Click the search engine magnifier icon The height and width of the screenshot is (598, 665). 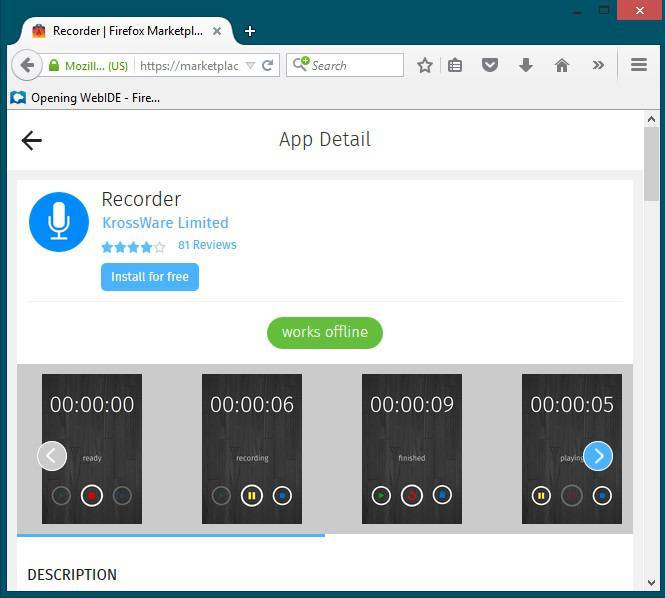click(x=301, y=64)
